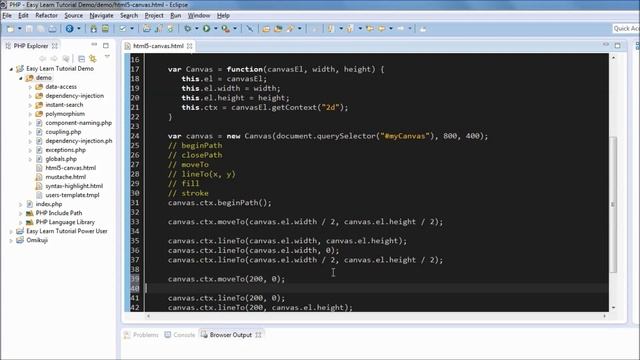Expand the data-access folder
This screenshot has width=640, height=360.
(x=30, y=87)
